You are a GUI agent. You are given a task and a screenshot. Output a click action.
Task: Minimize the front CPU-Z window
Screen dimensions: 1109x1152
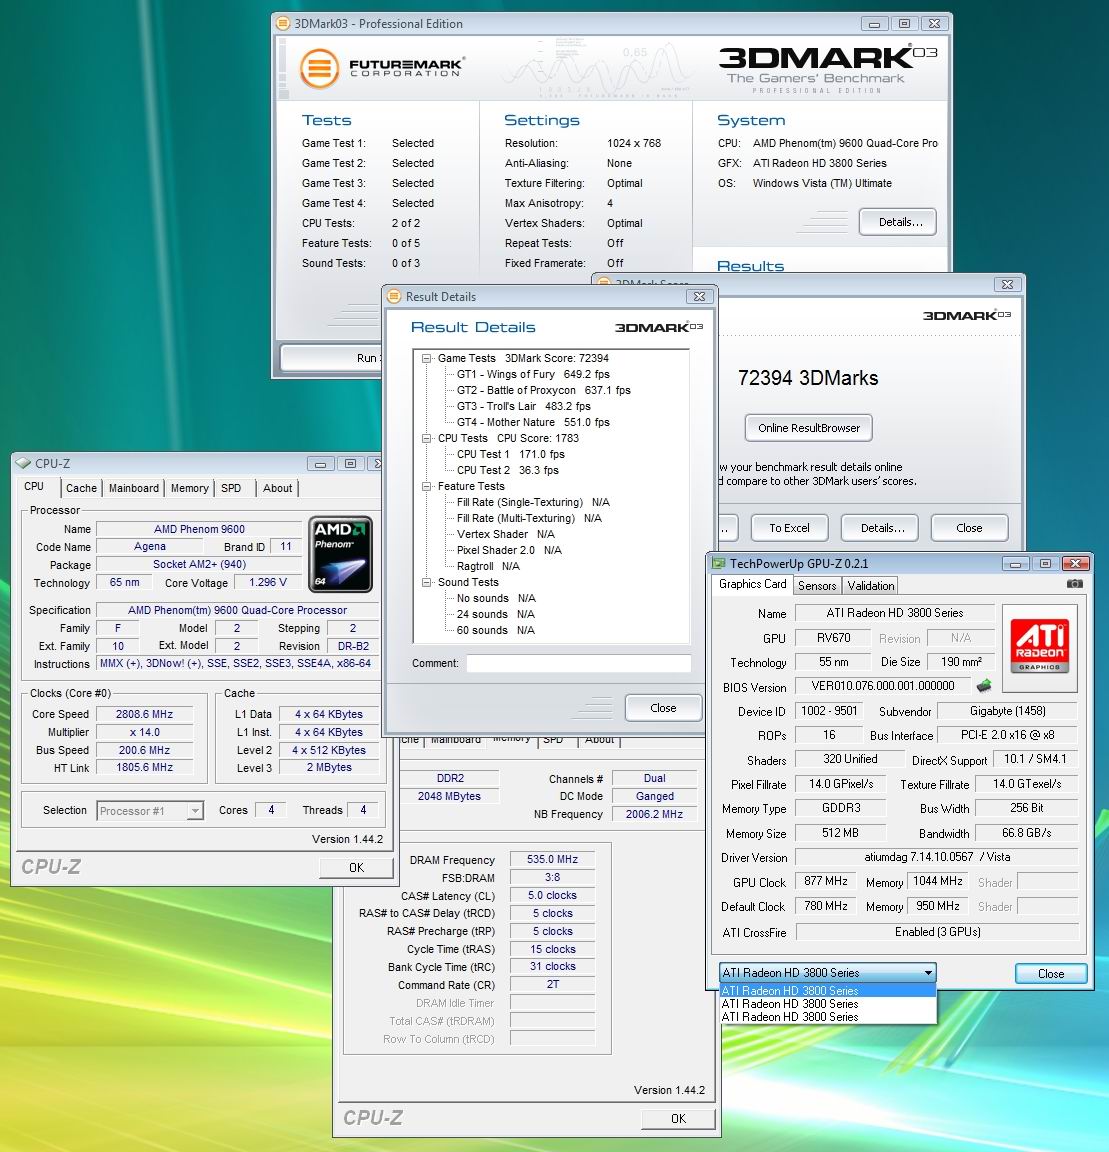pos(320,464)
